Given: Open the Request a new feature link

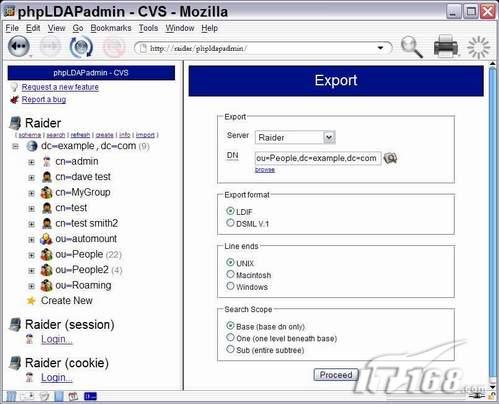Looking at the screenshot, I should [x=60, y=87].
